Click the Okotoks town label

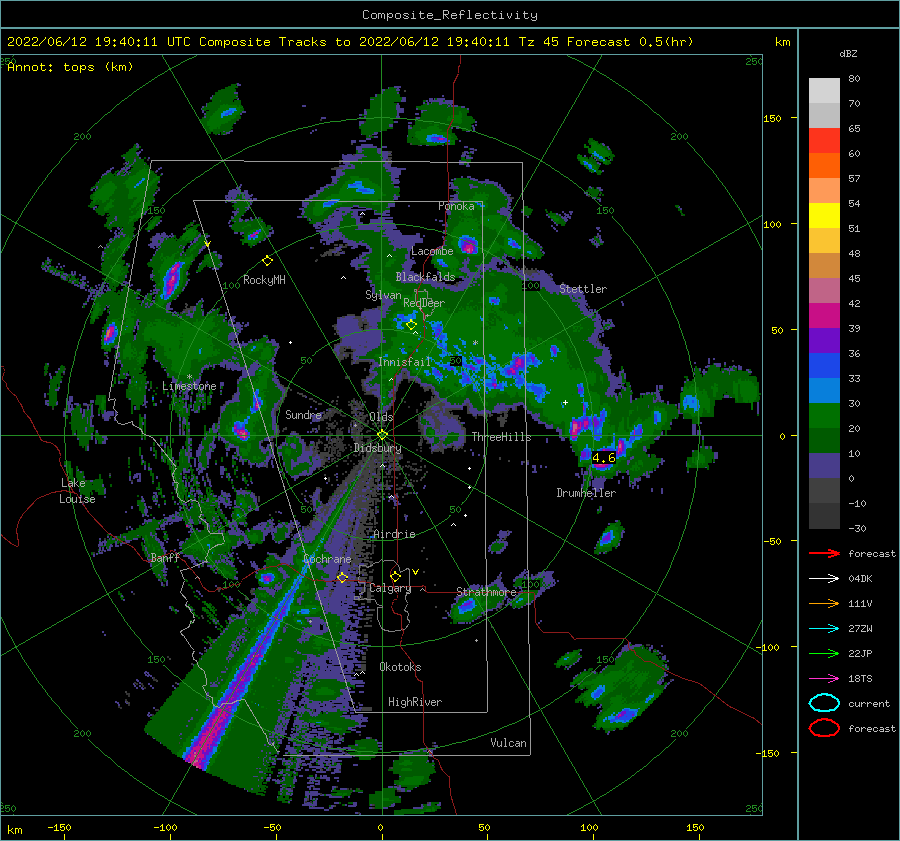click(x=400, y=667)
